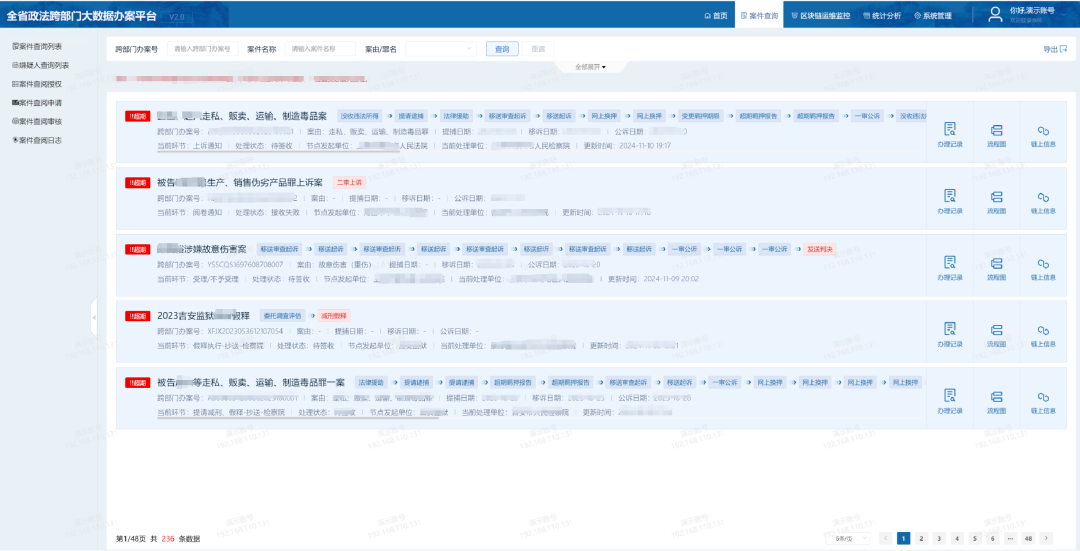This screenshot has width=1080, height=551.
Task: Open the items-per-page dropdown
Action: click(x=850, y=538)
